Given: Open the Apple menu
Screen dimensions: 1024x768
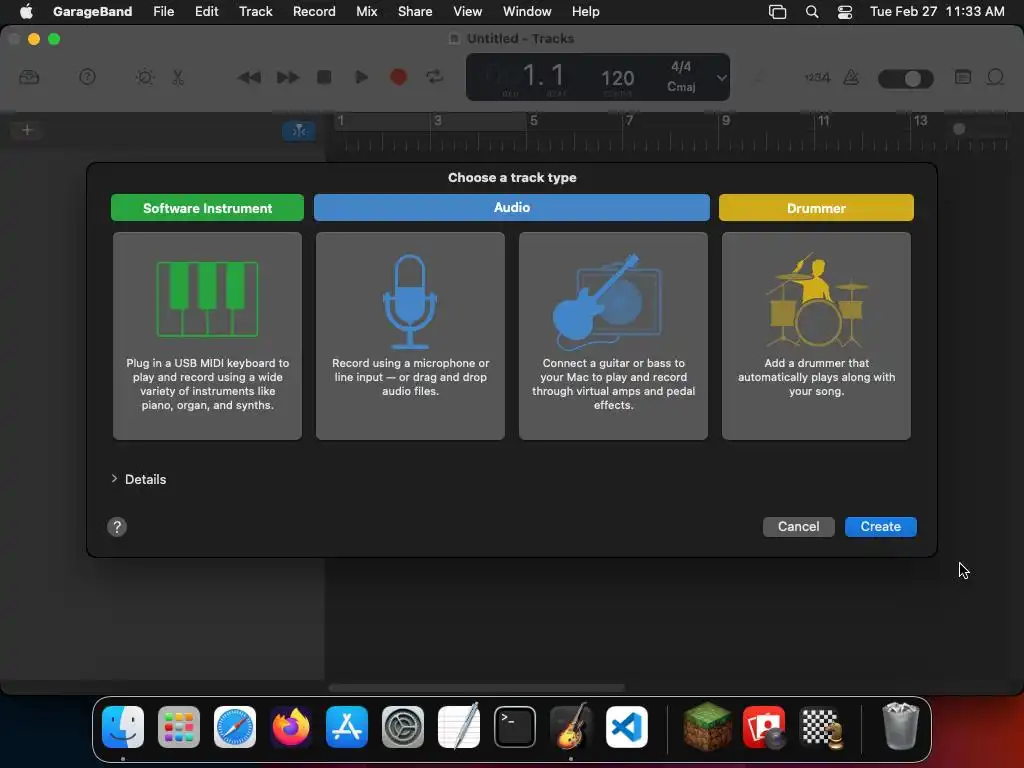Looking at the screenshot, I should pos(26,11).
